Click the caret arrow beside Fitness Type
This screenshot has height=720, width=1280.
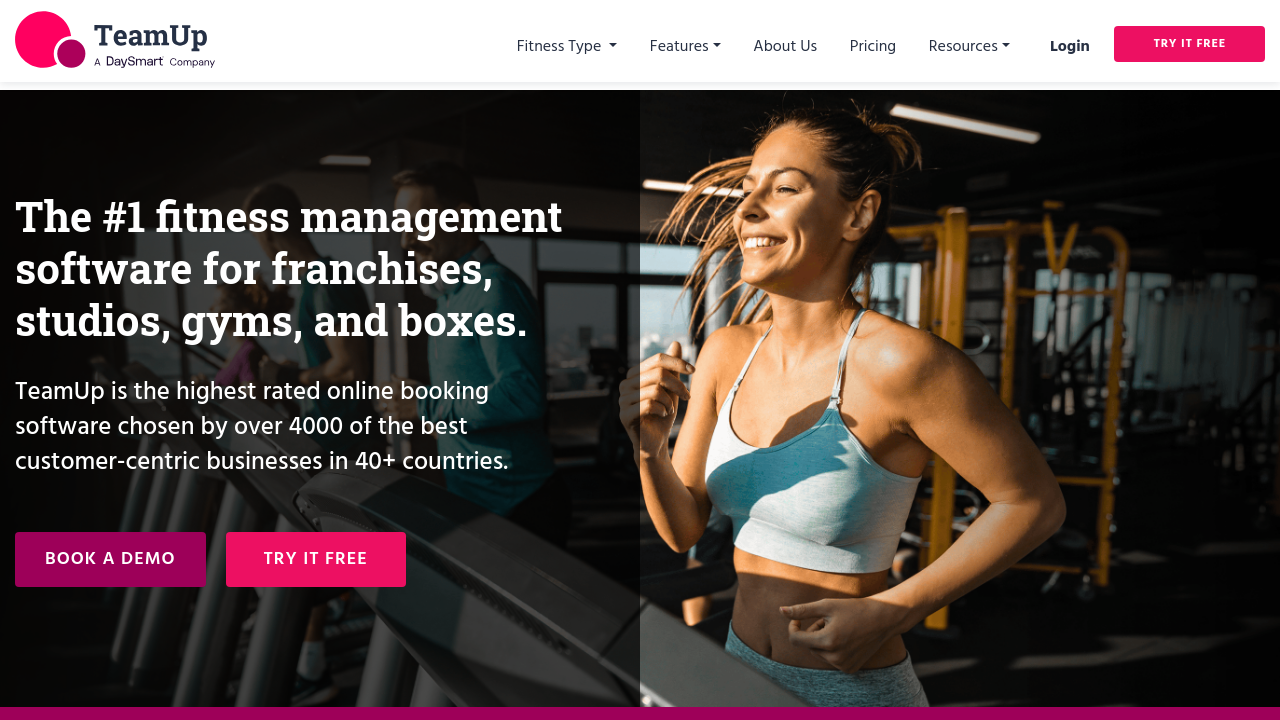tap(613, 46)
